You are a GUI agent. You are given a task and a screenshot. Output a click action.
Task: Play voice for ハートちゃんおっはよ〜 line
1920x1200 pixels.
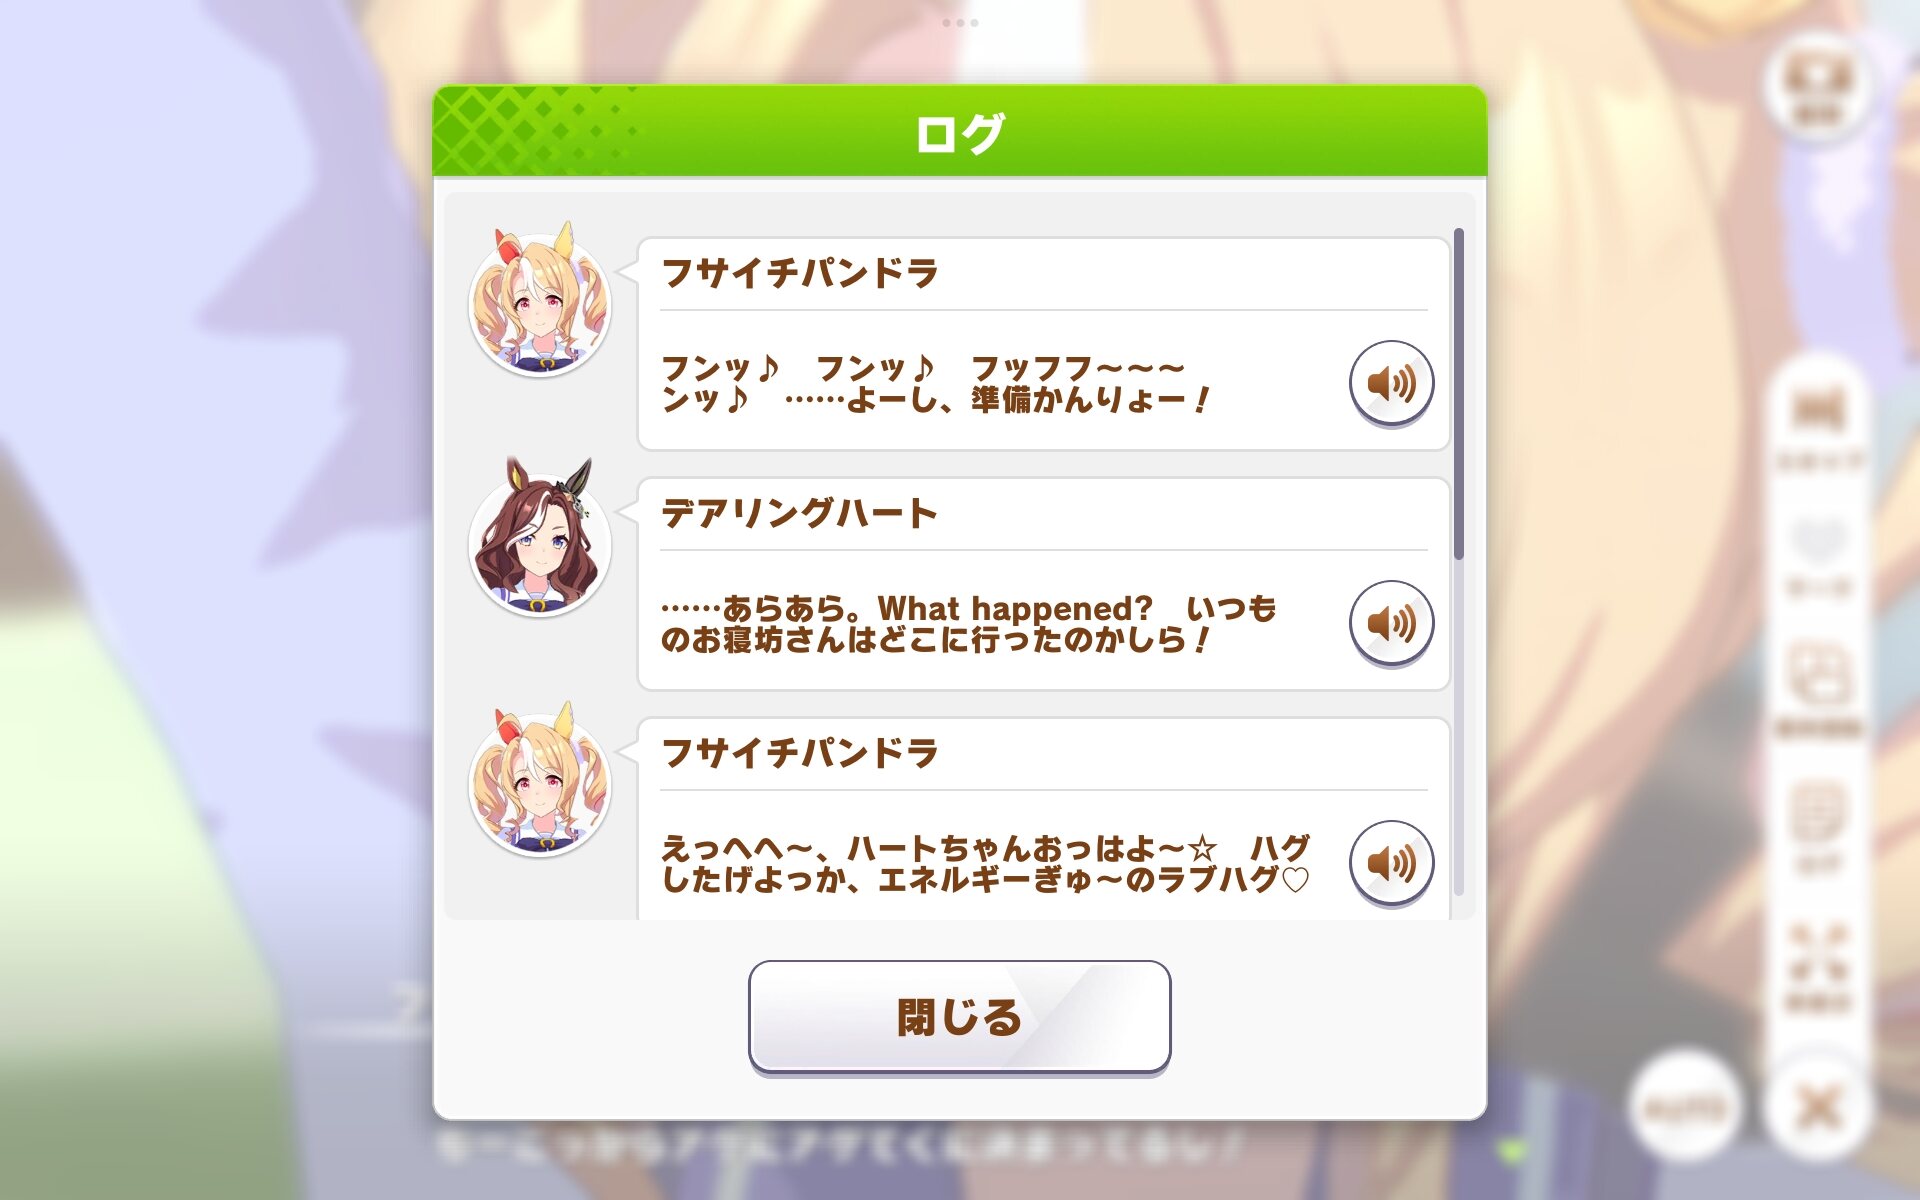pyautogui.click(x=1391, y=863)
